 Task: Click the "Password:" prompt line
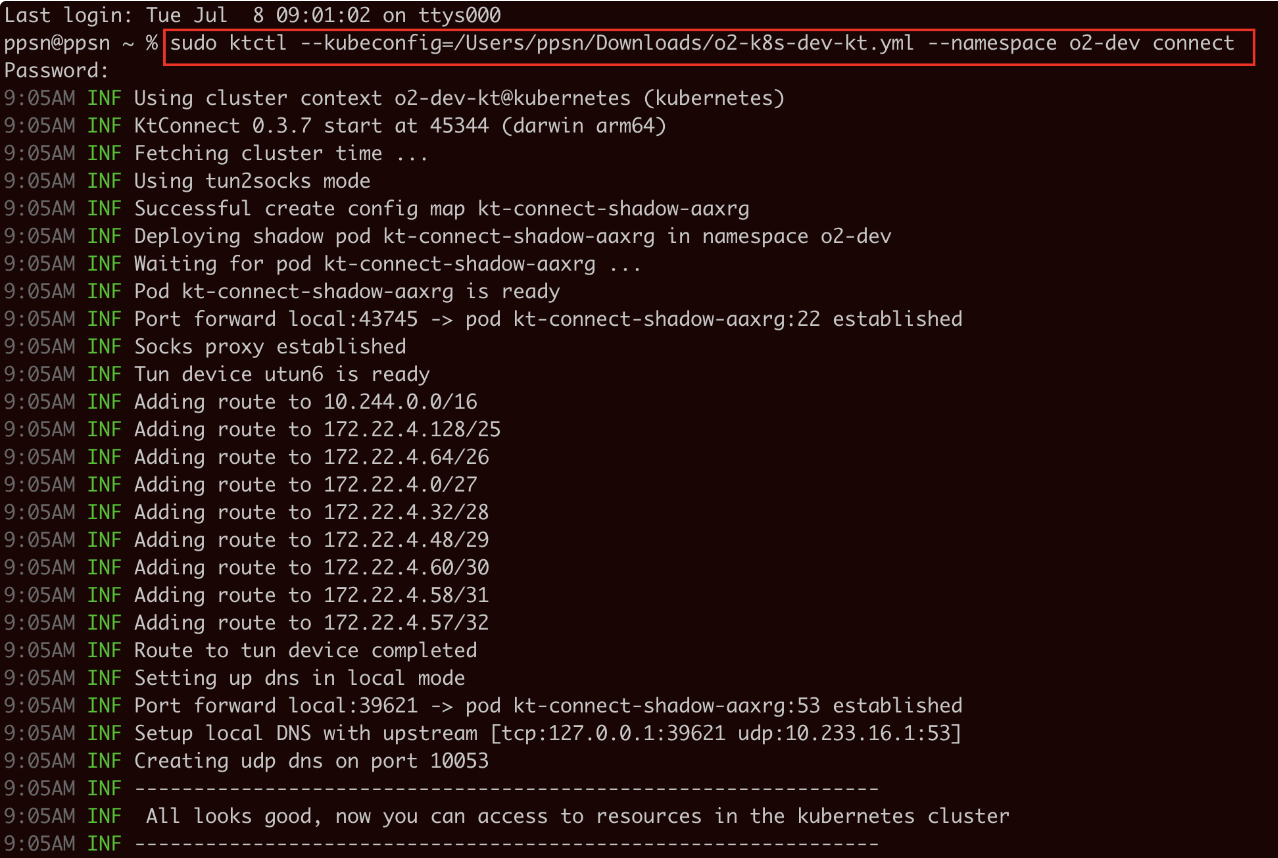pos(56,71)
